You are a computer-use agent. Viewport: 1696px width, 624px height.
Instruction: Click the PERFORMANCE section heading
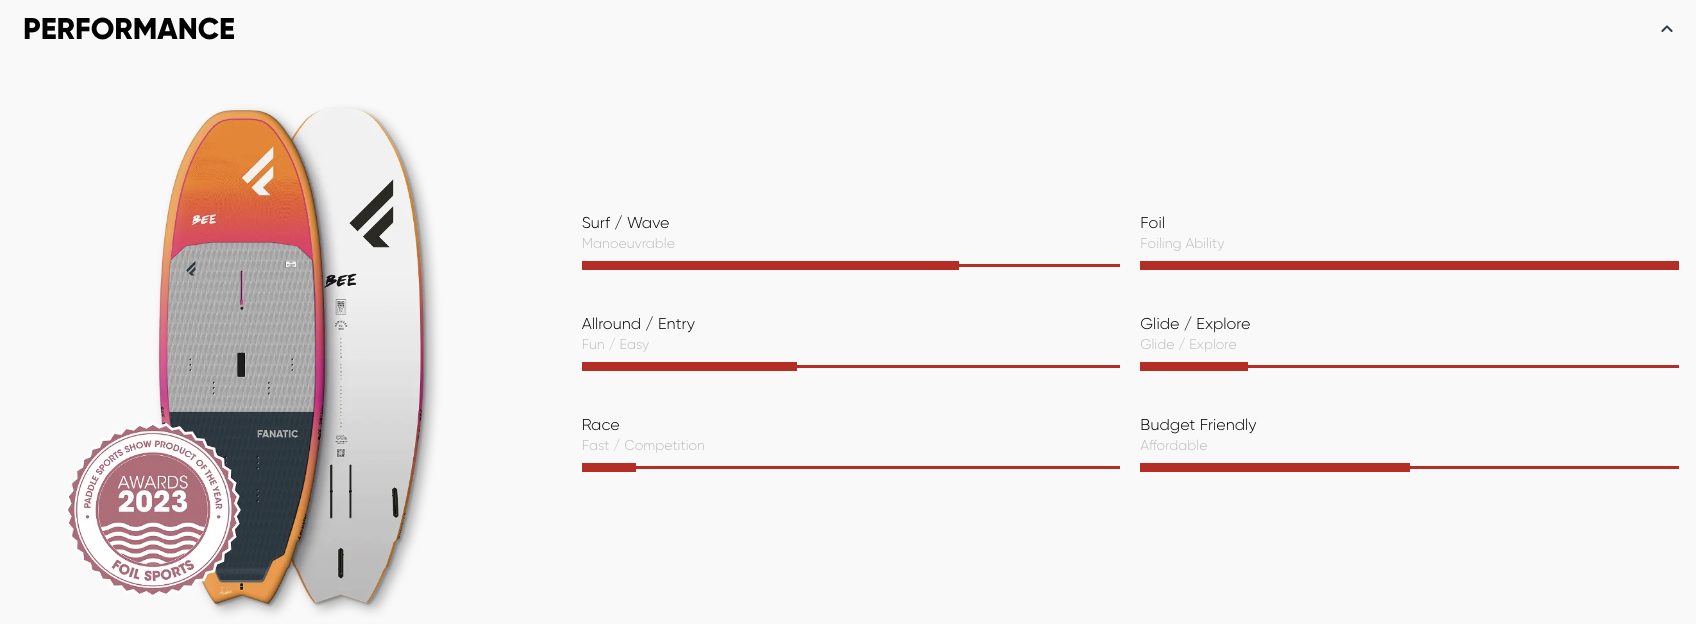tap(129, 29)
